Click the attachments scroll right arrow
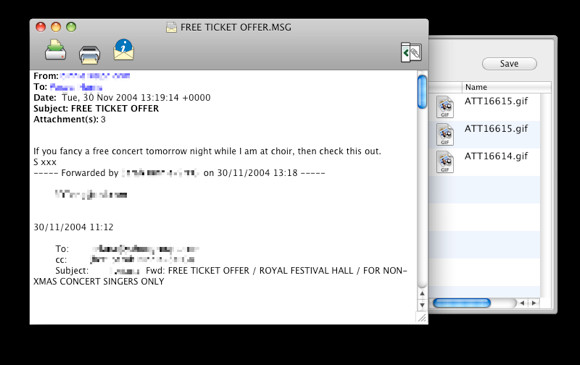Image resolution: width=580 pixels, height=365 pixels. [534, 303]
